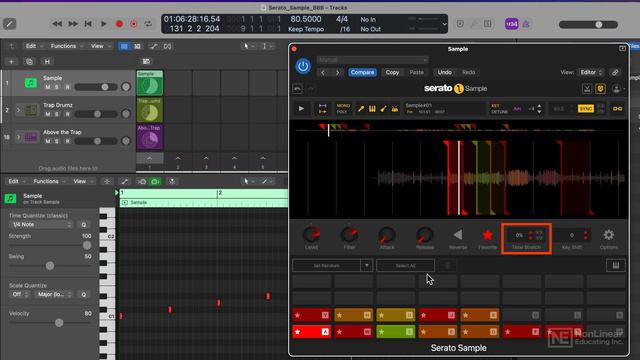Viewport: 640px width, 360px height.
Task: Click the solid red record button
Action: tap(119, 24)
